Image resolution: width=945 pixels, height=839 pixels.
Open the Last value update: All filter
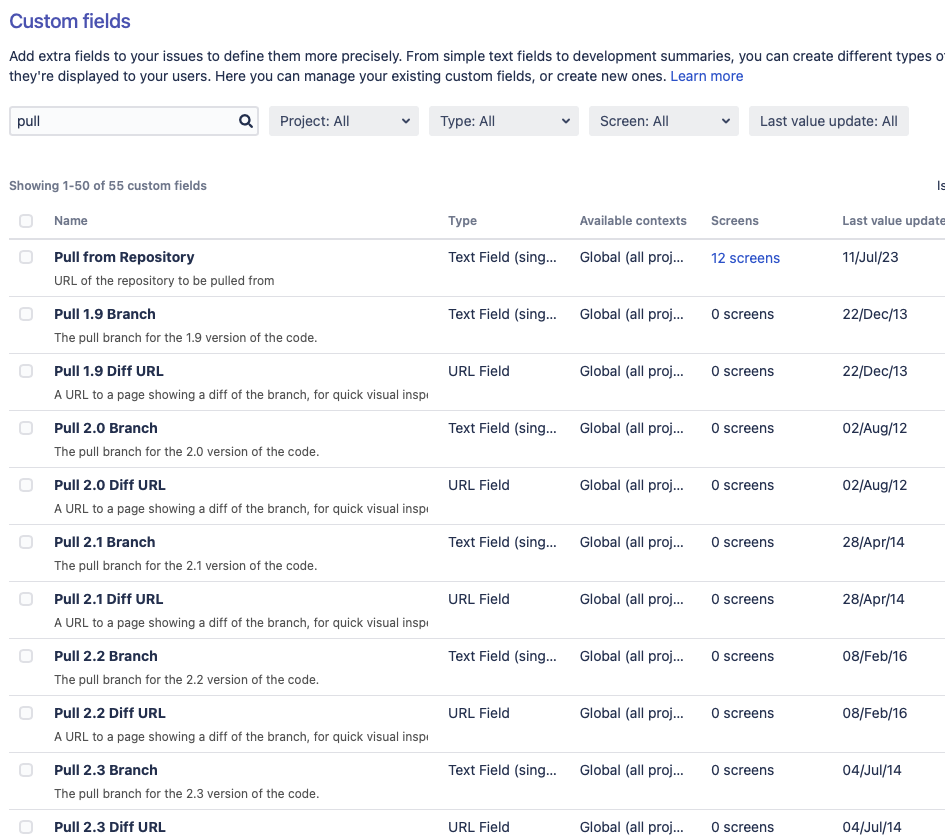pos(829,121)
